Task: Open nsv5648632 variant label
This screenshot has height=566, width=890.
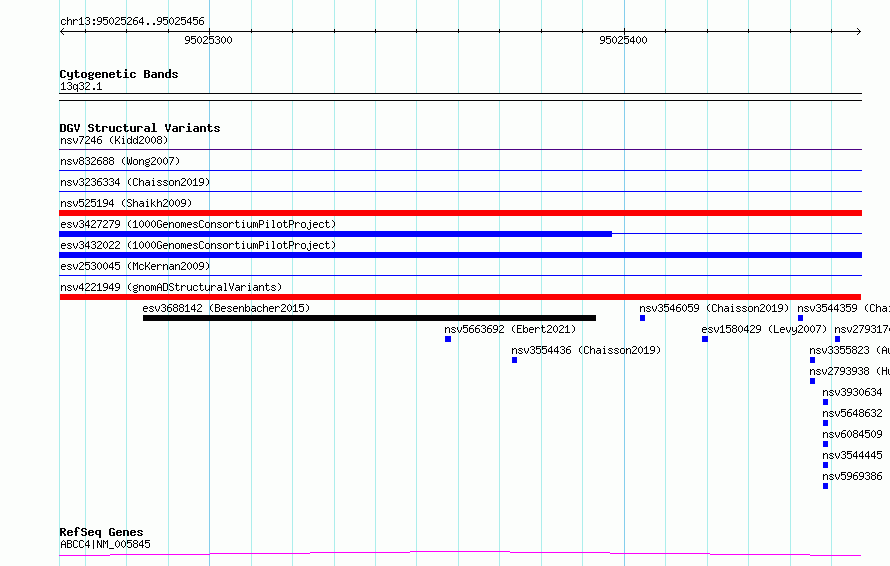Action: tap(852, 413)
